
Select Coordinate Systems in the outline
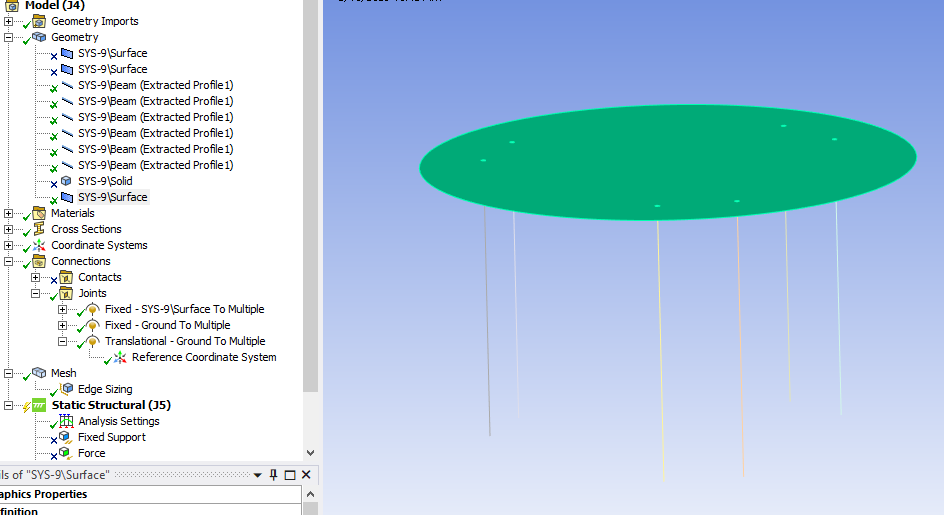99,245
